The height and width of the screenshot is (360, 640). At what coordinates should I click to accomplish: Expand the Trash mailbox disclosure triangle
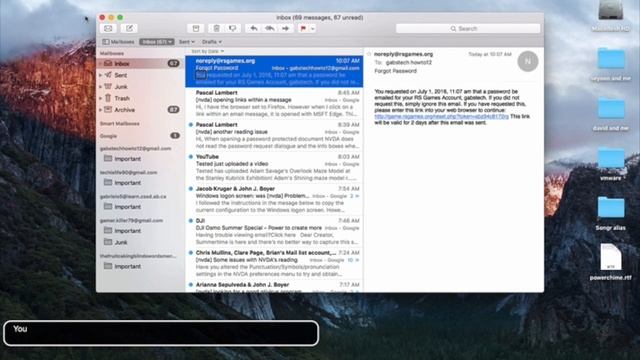coord(100,98)
